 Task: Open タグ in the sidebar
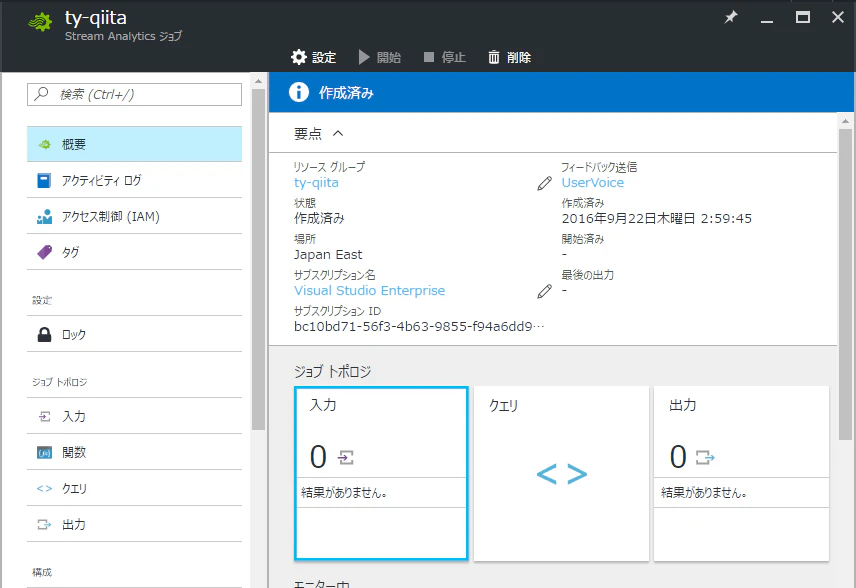click(134, 252)
